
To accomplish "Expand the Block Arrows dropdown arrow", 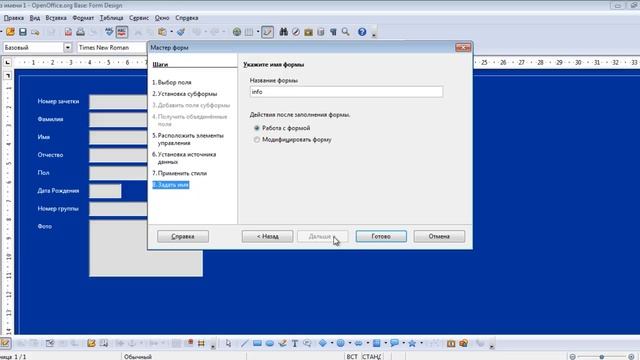I will (368, 344).
